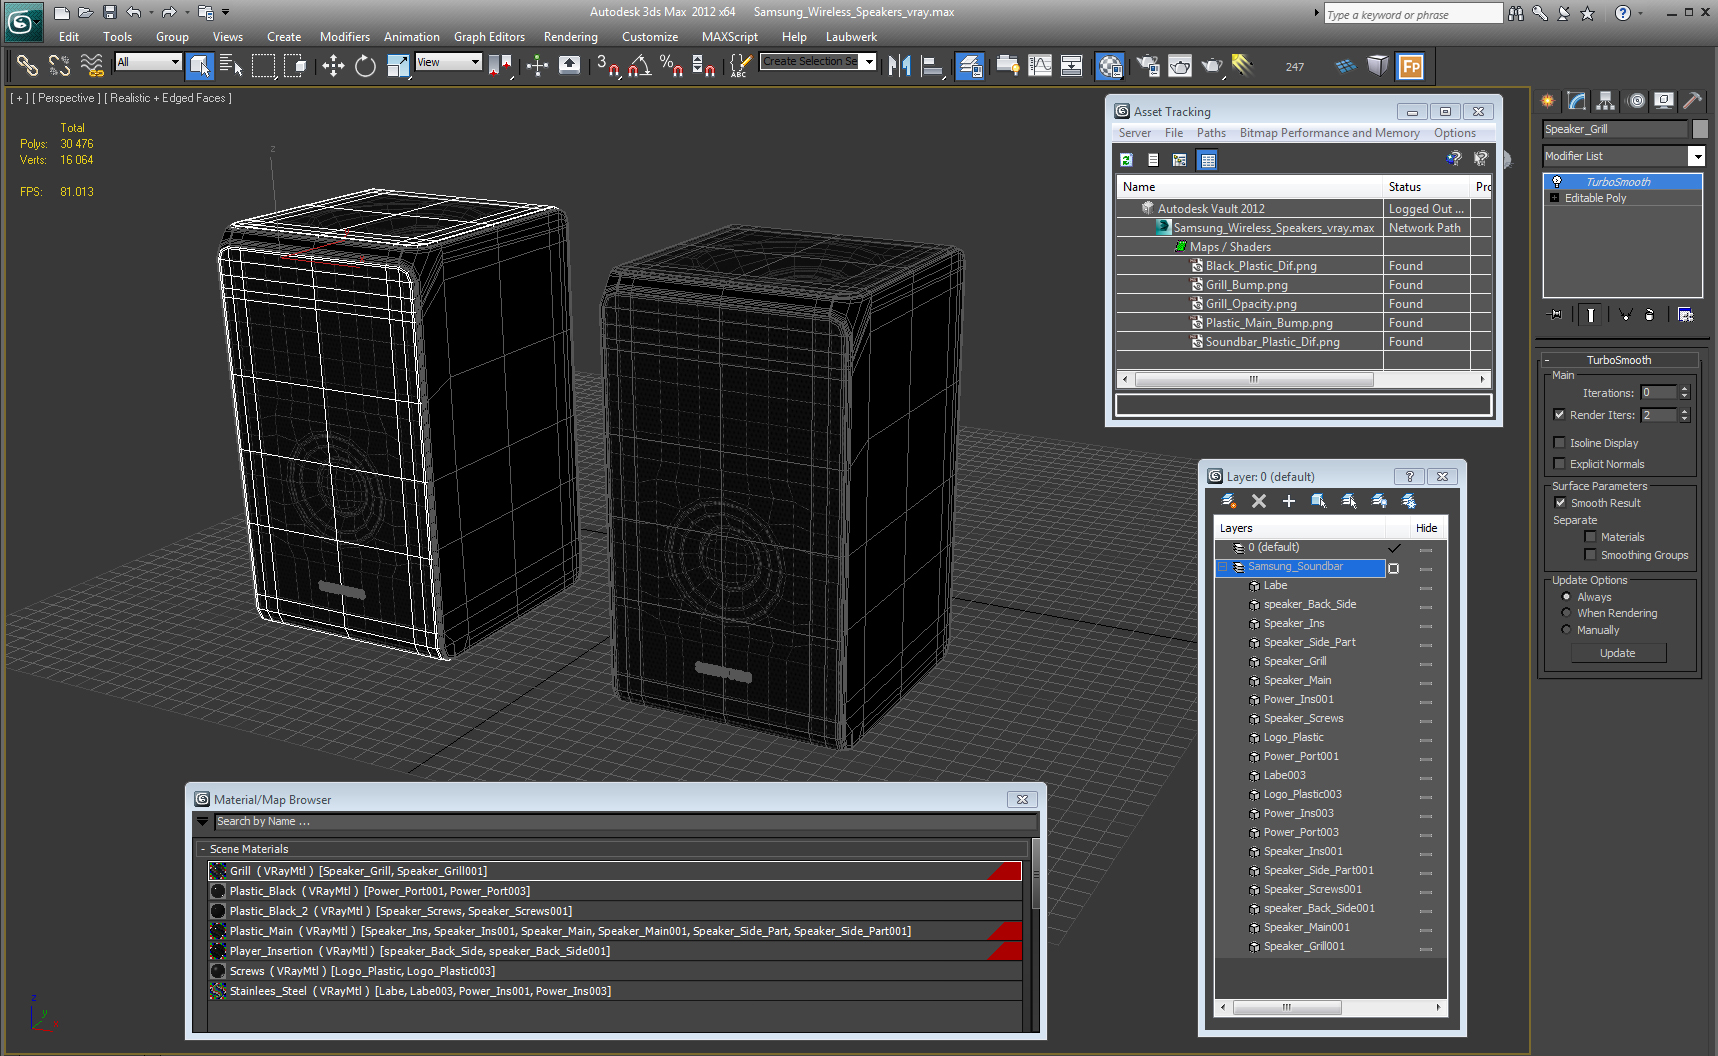The height and width of the screenshot is (1056, 1718).
Task: Select the Always update option
Action: (1566, 596)
